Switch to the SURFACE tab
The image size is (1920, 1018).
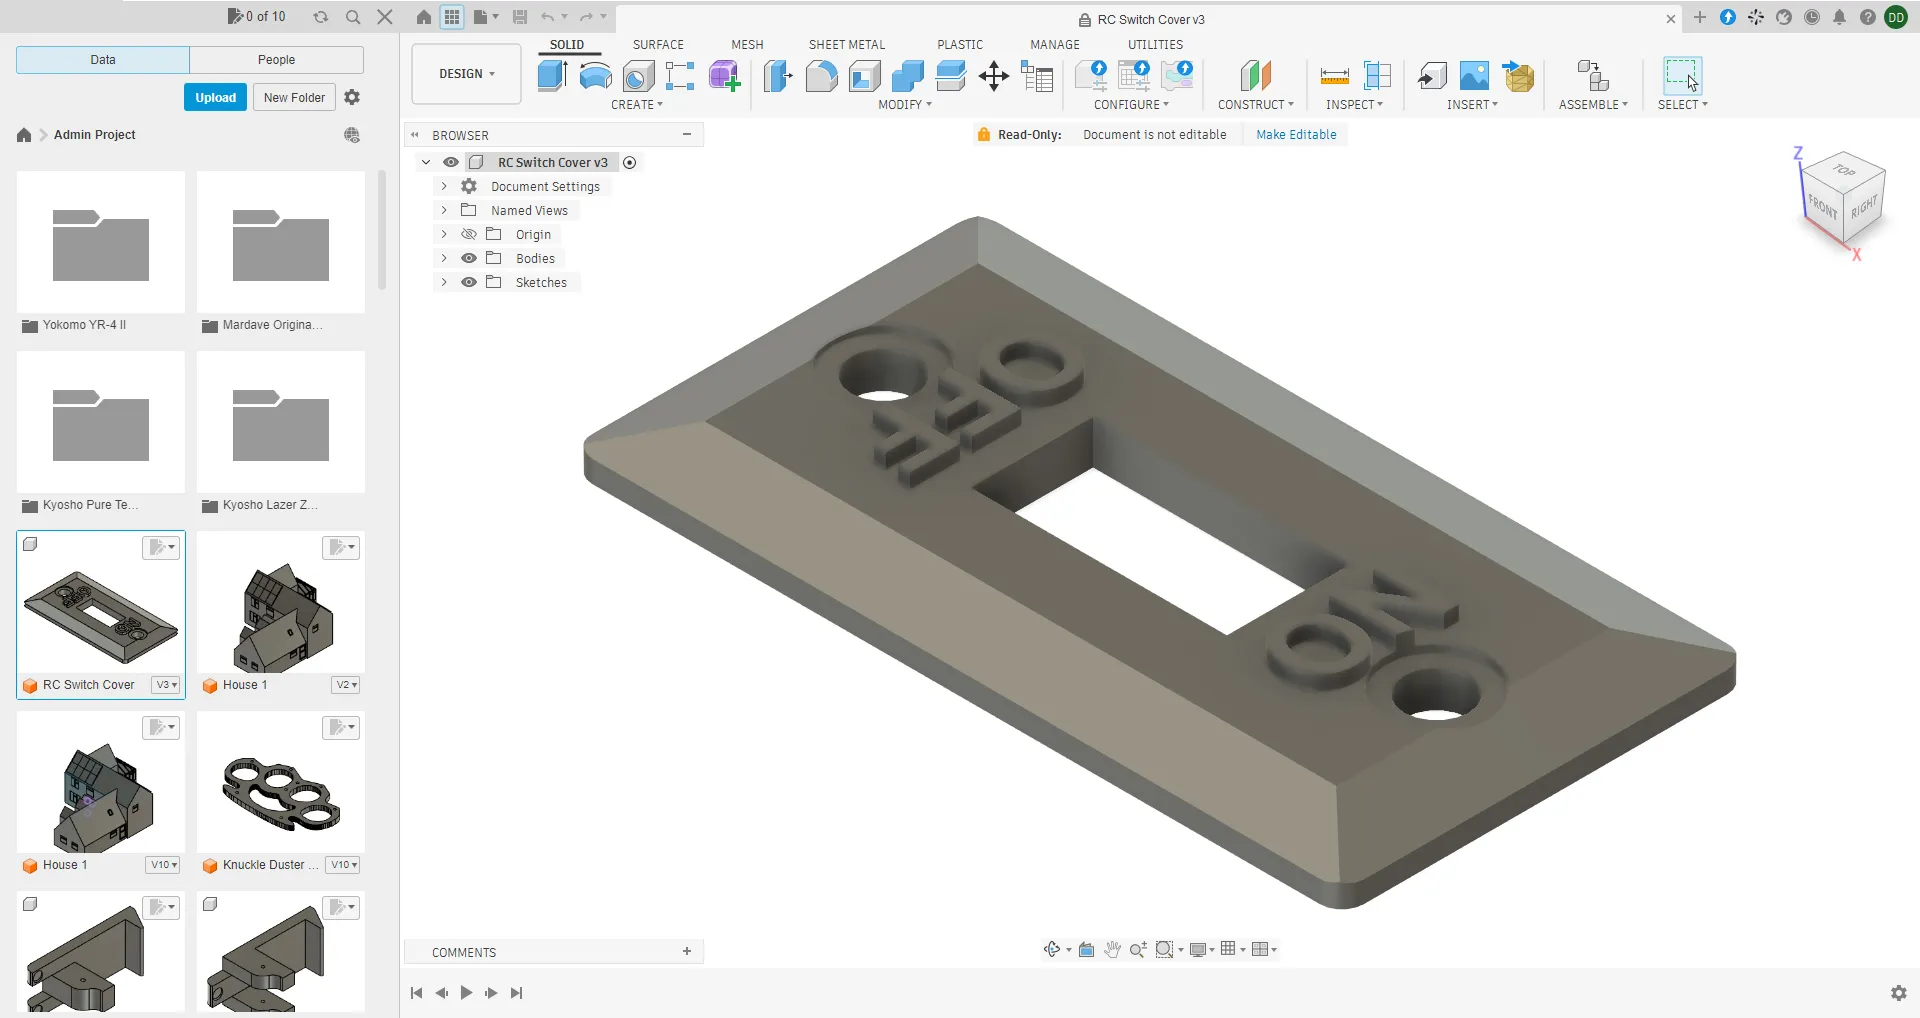658,45
